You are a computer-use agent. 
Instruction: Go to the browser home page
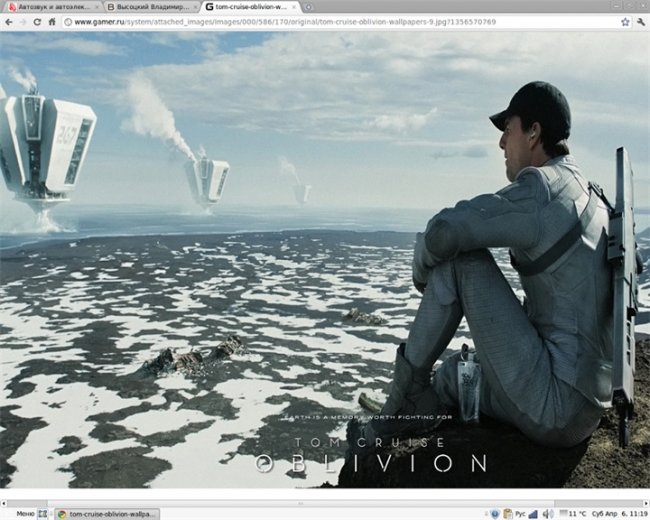52,21
